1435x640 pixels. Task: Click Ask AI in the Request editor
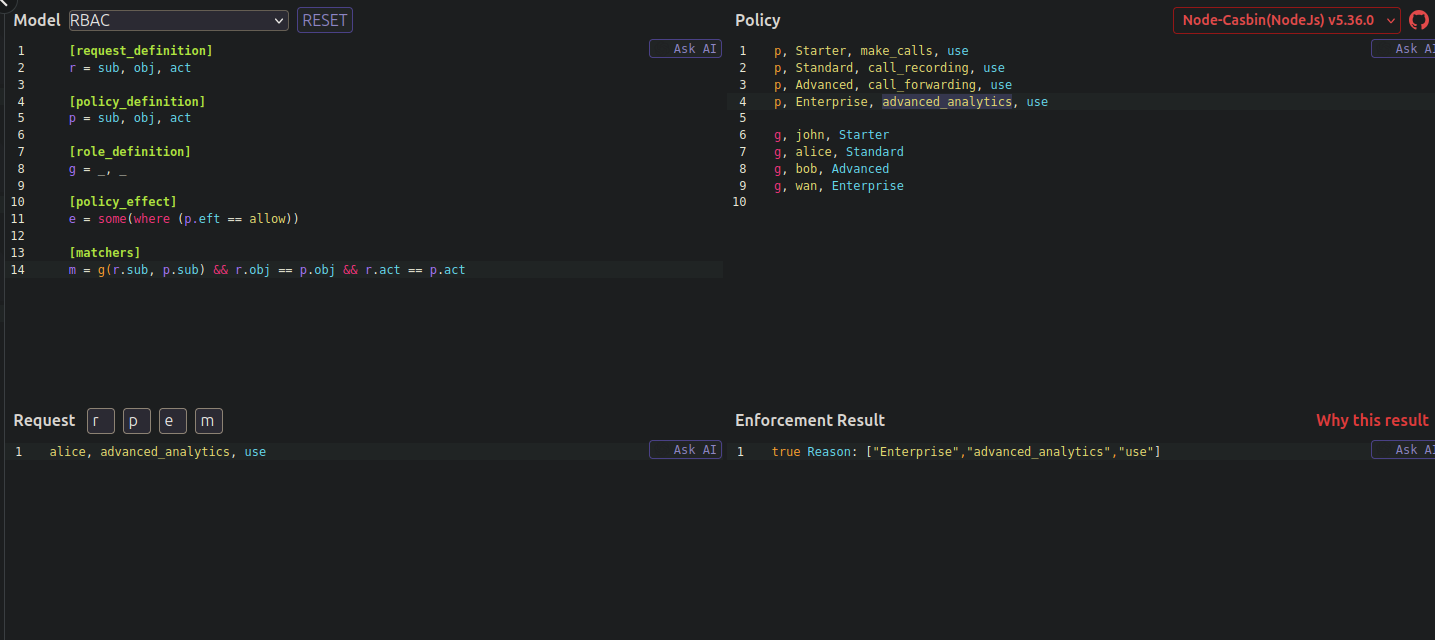[685, 450]
